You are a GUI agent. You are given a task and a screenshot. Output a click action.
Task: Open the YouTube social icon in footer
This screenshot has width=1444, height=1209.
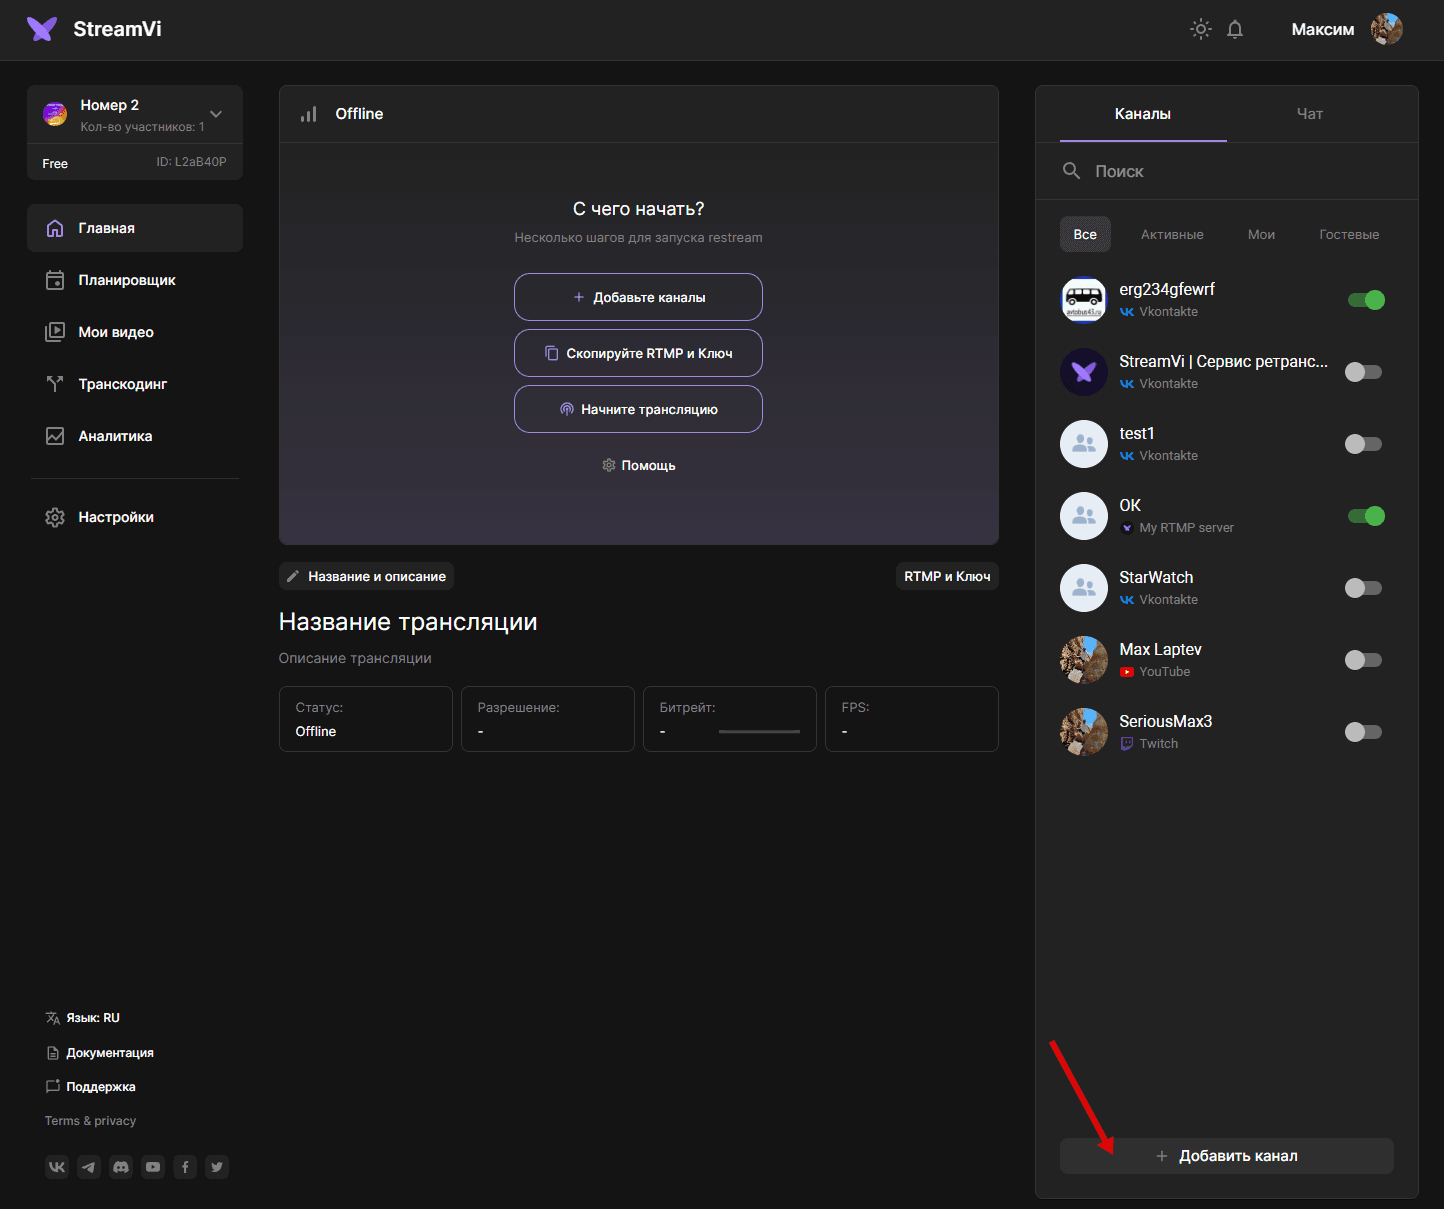(153, 1167)
